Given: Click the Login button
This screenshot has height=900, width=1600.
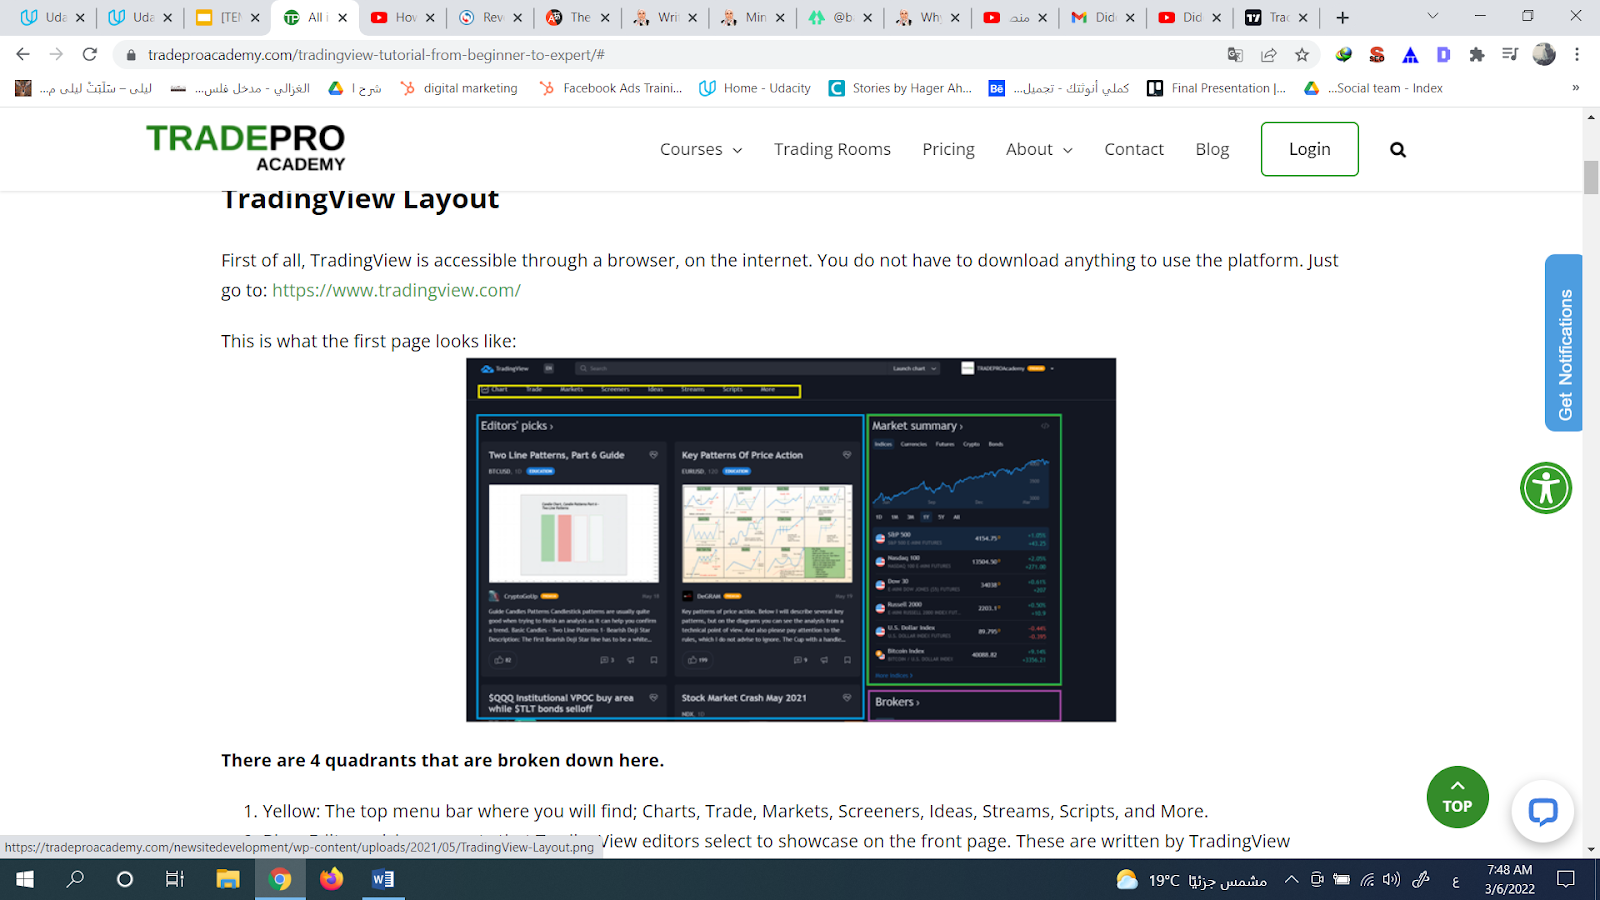Looking at the screenshot, I should (x=1309, y=149).
